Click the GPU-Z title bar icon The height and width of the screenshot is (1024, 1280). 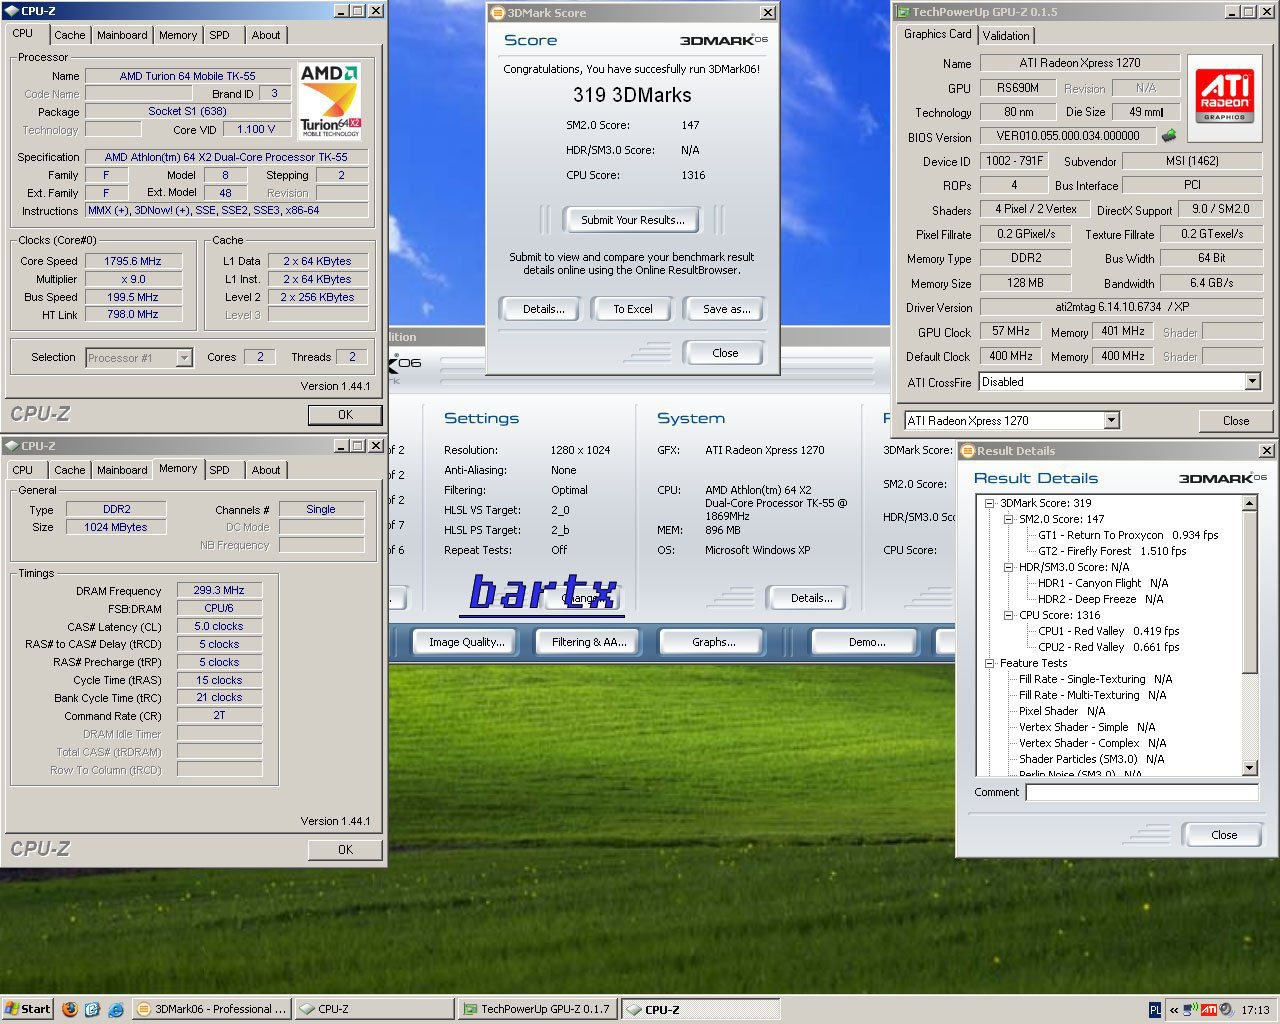point(902,12)
